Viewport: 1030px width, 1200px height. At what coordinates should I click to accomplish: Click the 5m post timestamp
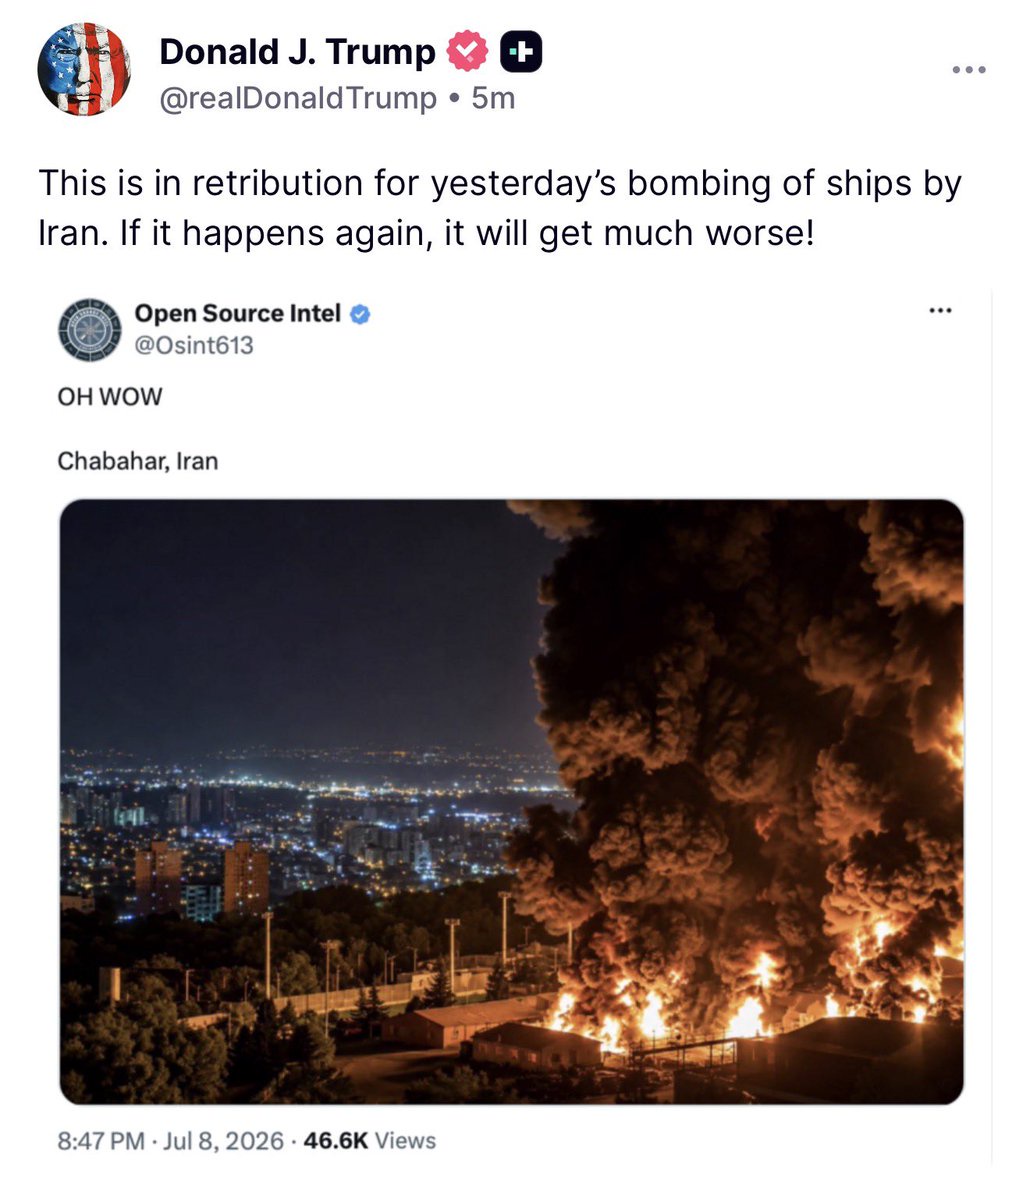[493, 98]
